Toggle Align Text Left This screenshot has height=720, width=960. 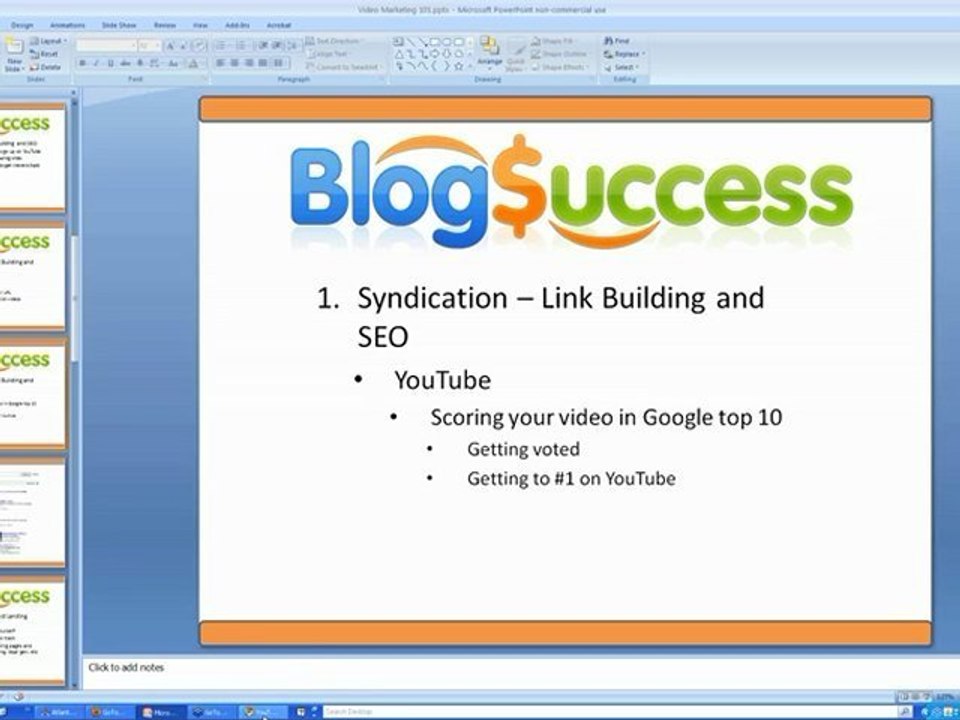coord(220,63)
